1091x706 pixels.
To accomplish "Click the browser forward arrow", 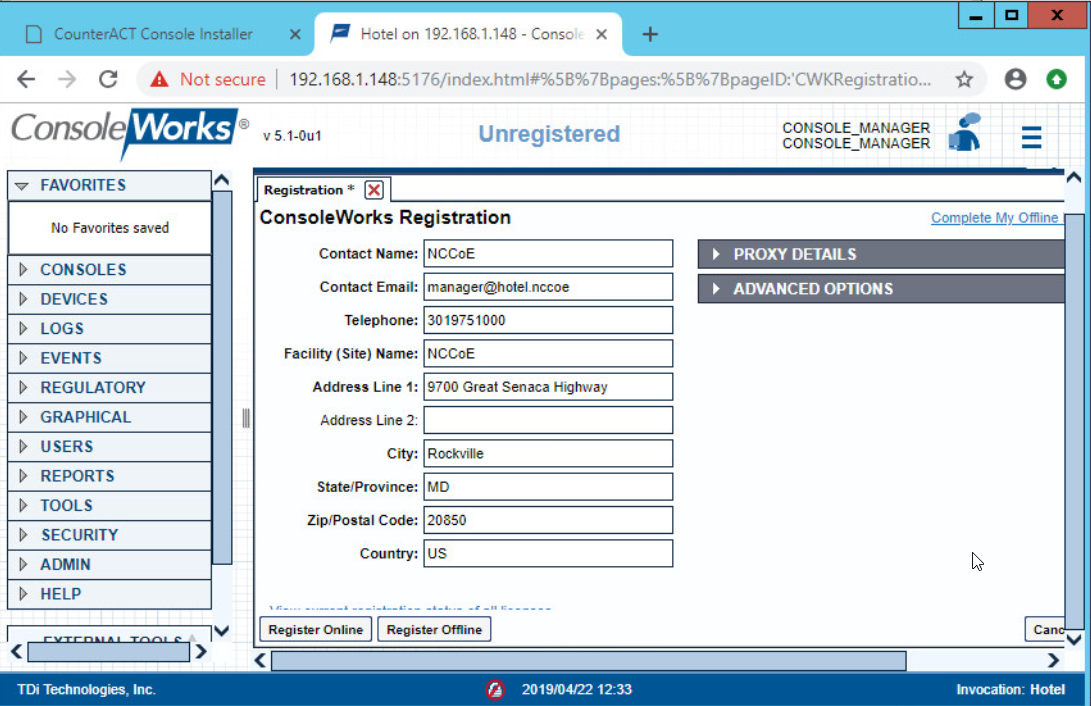I will pos(67,79).
